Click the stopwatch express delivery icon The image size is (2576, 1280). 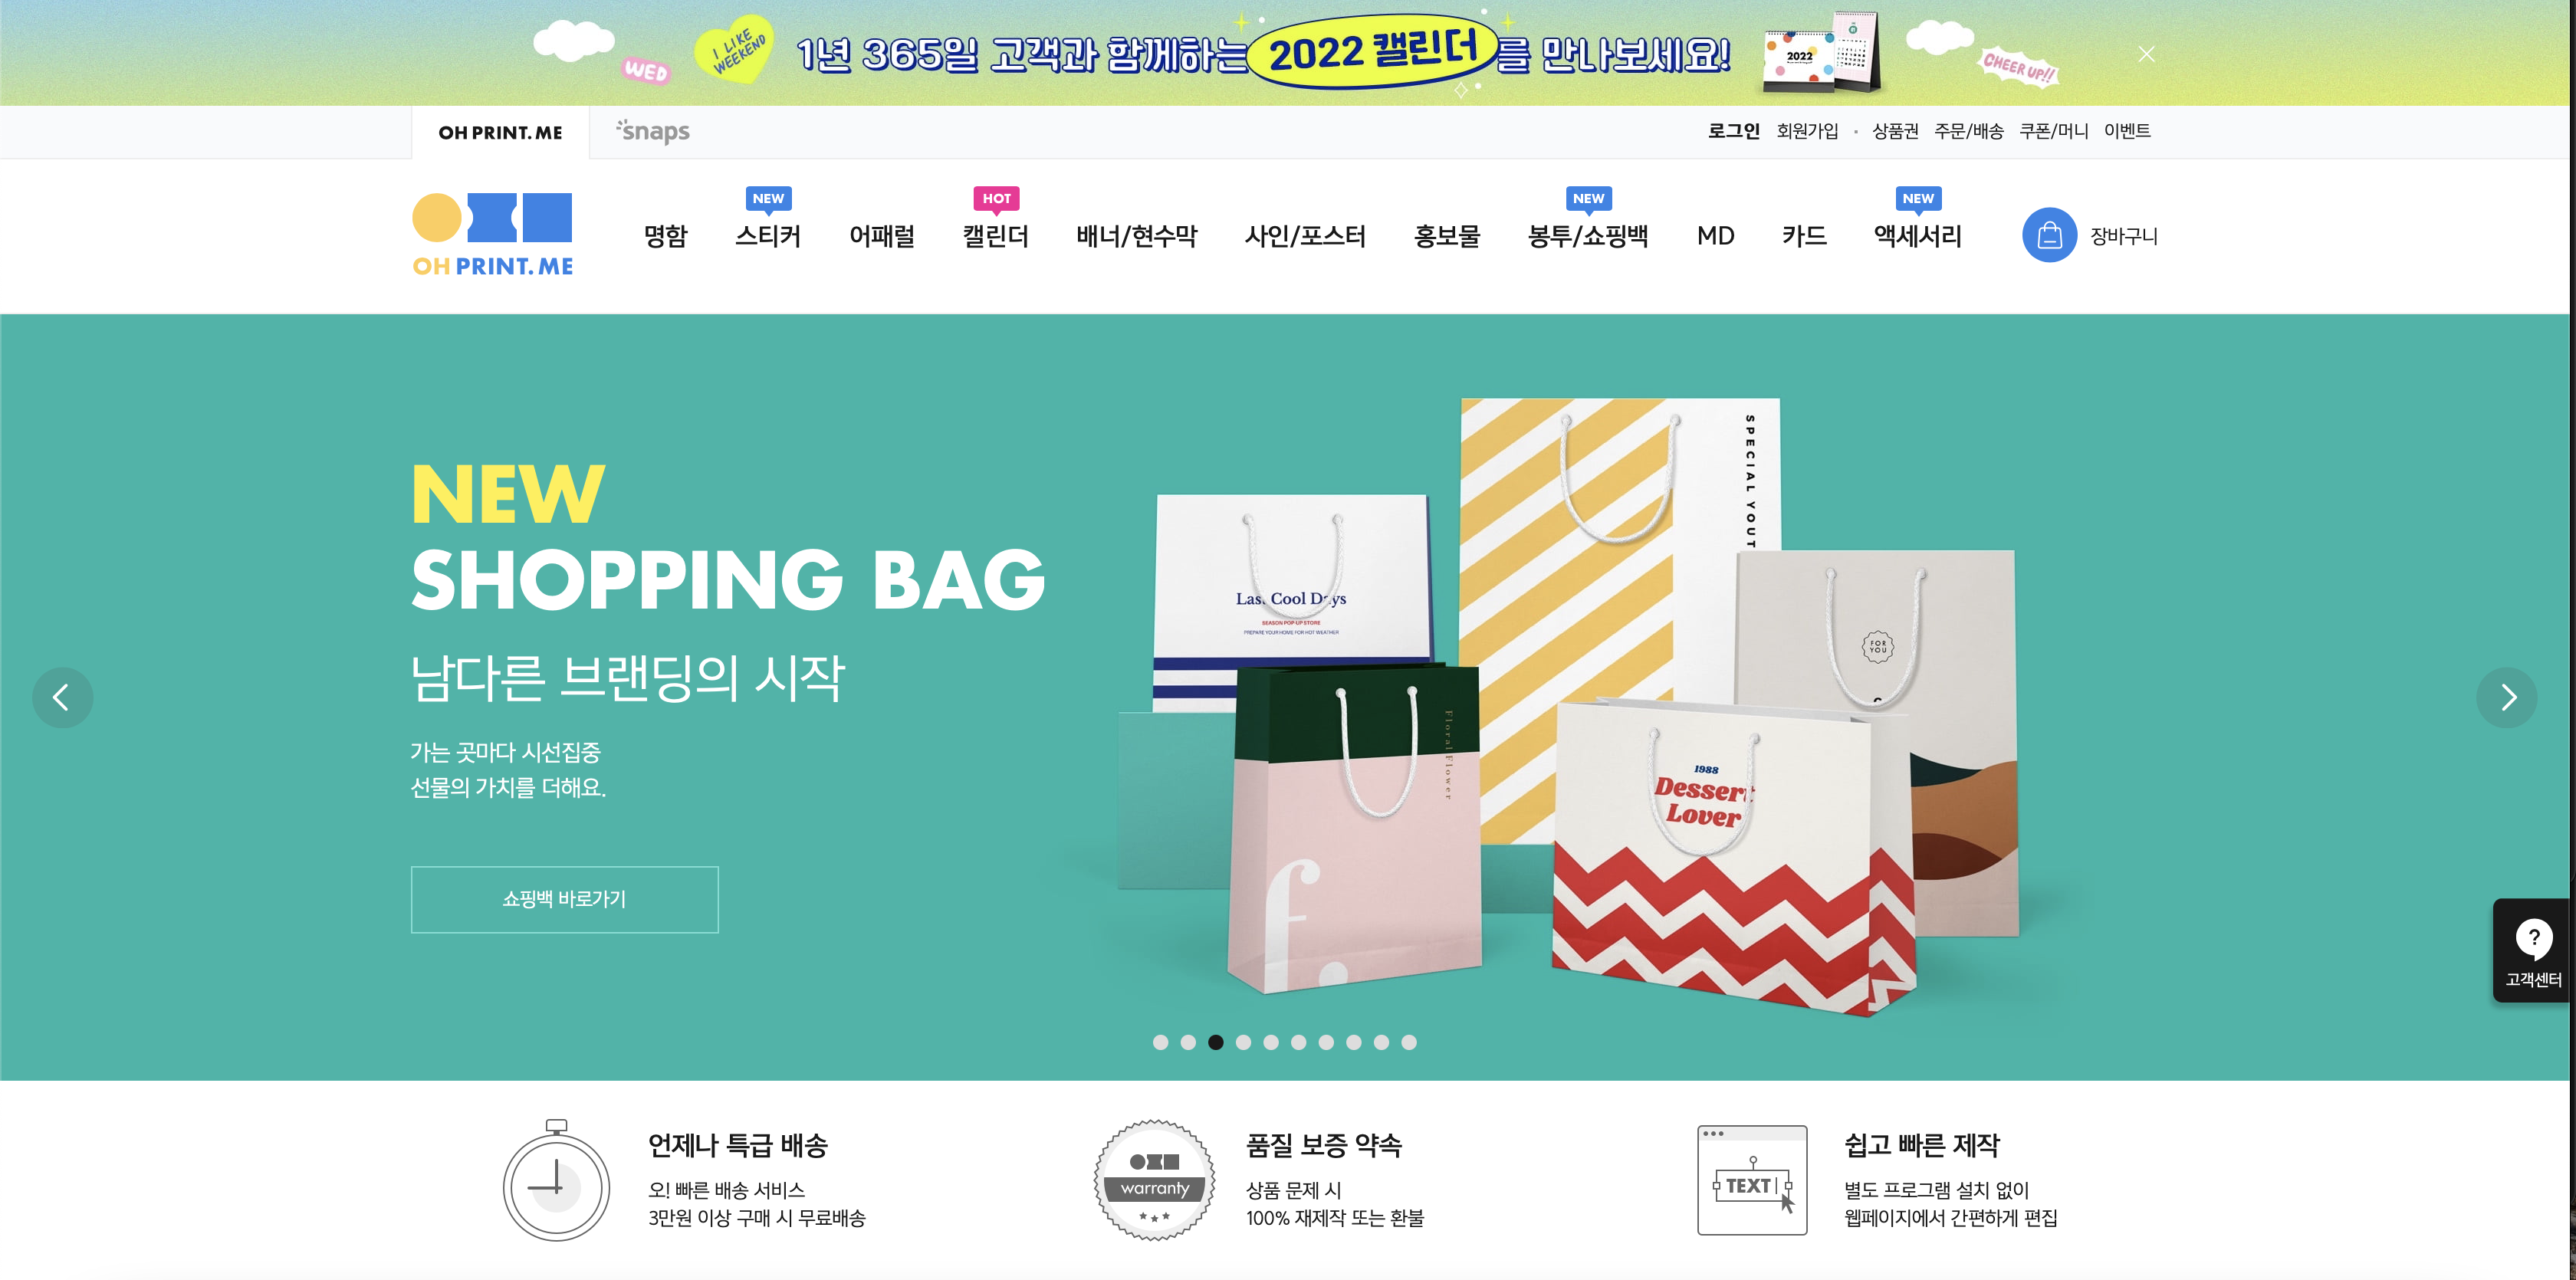556,1180
